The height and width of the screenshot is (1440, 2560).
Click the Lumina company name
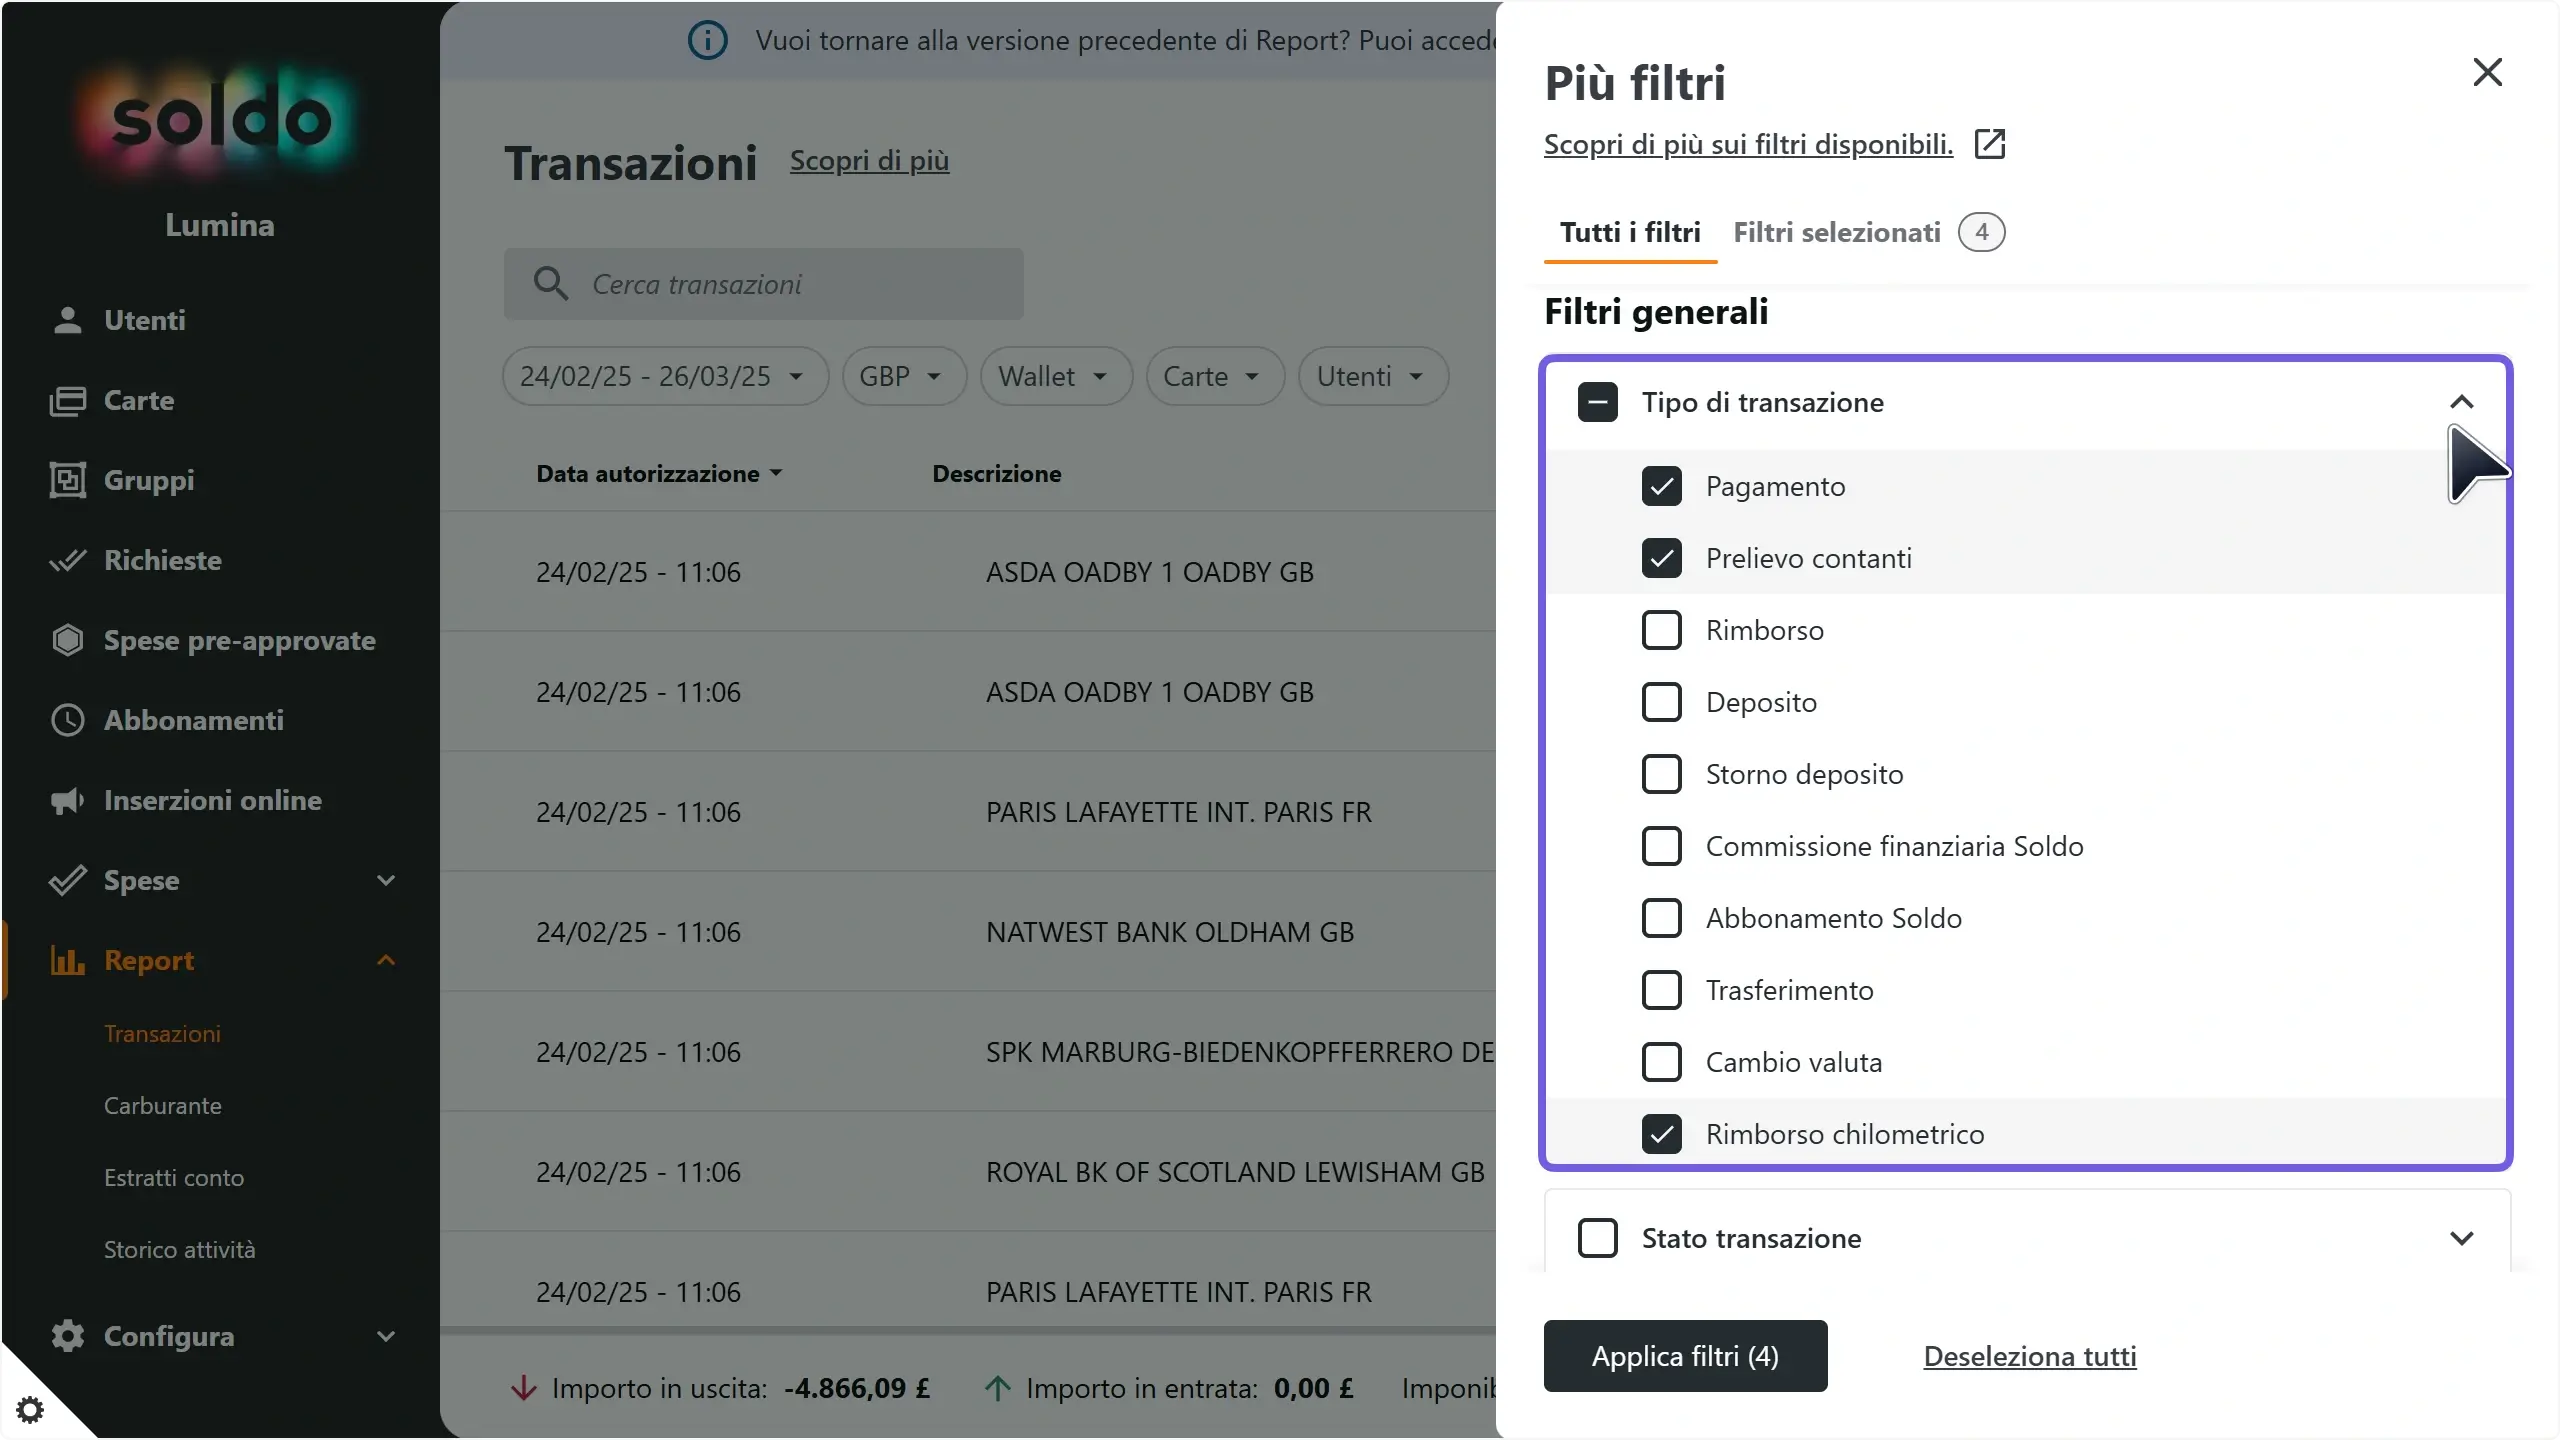(x=220, y=225)
